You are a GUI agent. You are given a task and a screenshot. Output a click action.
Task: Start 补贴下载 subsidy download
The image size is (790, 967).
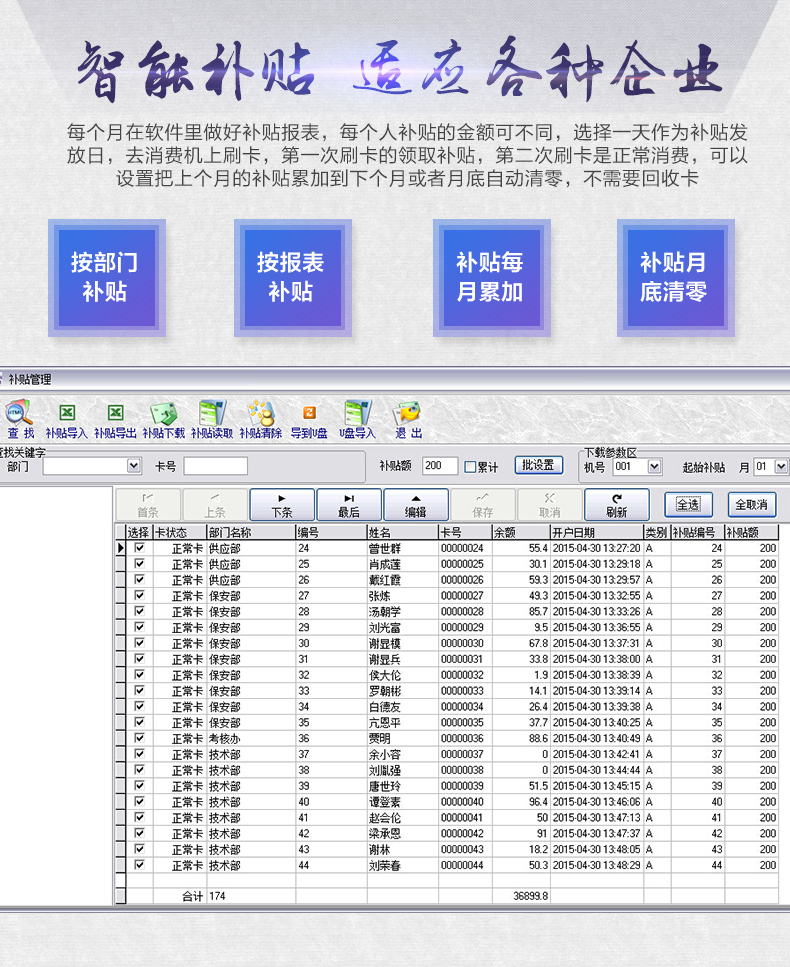[163, 419]
